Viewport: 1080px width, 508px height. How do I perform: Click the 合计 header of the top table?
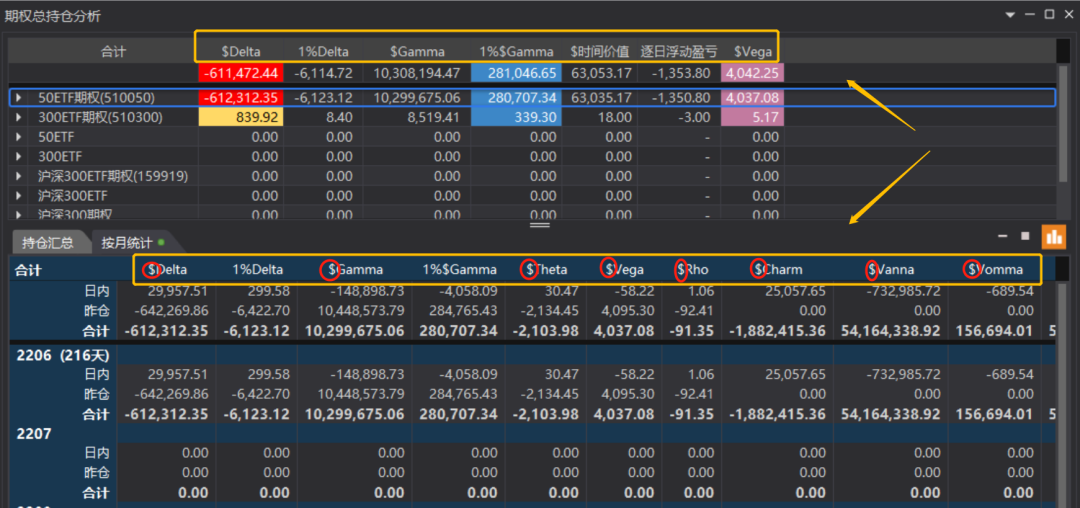[x=114, y=51]
